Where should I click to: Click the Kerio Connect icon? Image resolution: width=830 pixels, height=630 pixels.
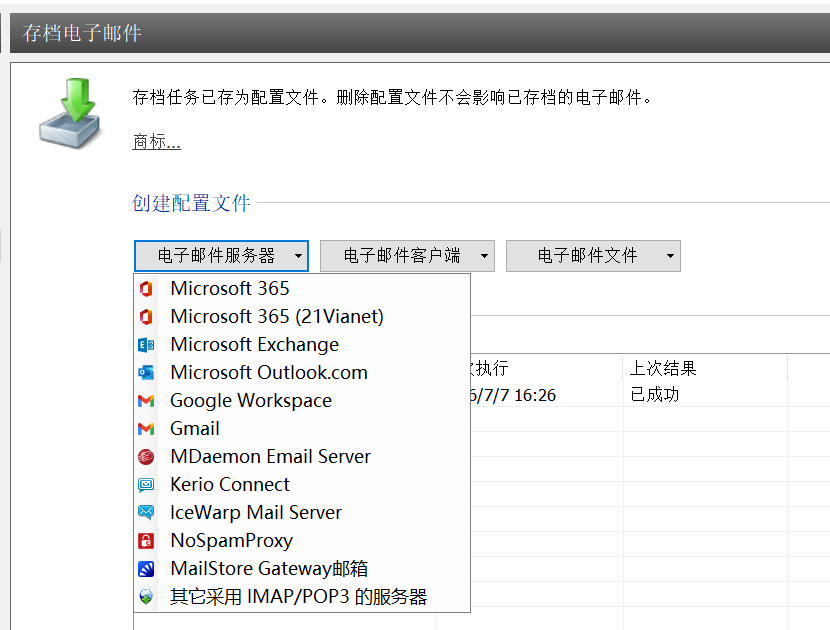(x=146, y=484)
